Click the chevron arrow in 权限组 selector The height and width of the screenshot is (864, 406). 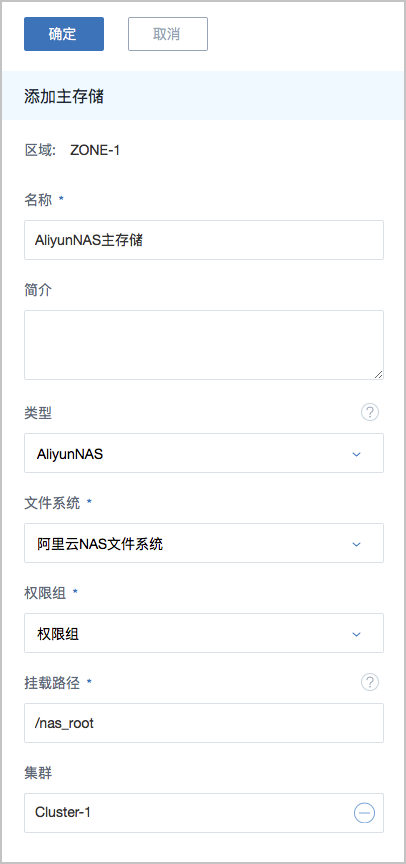(x=356, y=635)
